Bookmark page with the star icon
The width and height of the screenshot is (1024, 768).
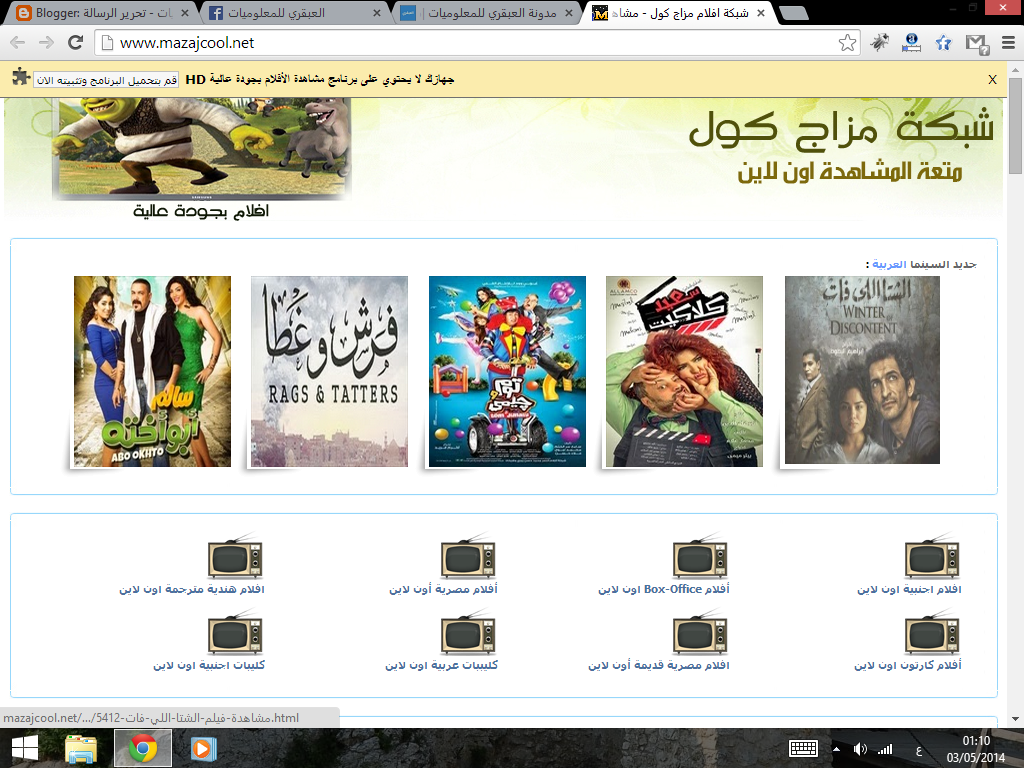point(847,43)
